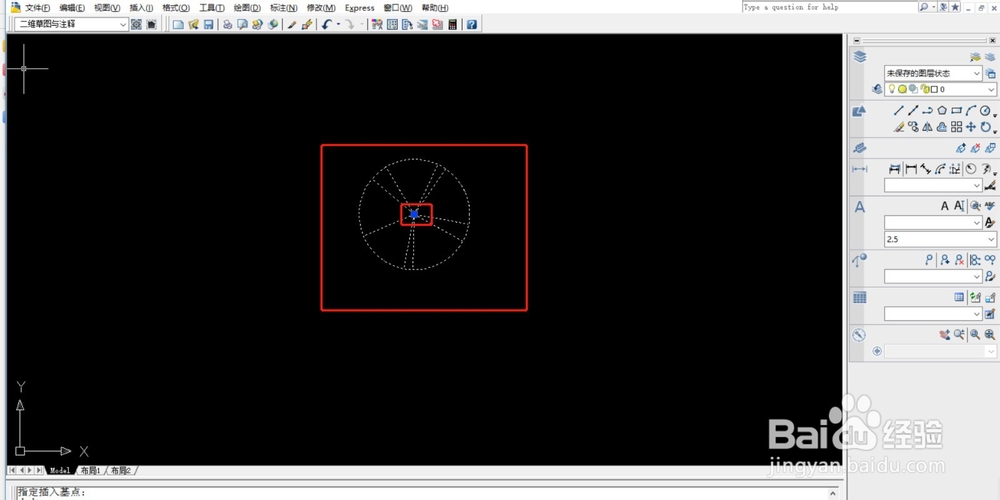Open the dimension style dropdown
This screenshot has height=500, width=1000.
[933, 185]
